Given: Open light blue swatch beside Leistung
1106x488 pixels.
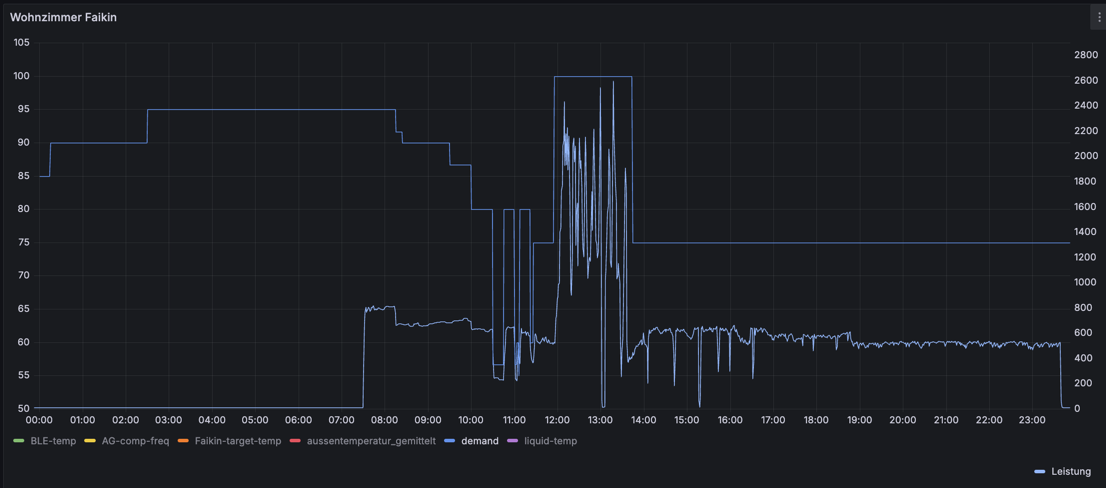Looking at the screenshot, I should pos(1040,471).
